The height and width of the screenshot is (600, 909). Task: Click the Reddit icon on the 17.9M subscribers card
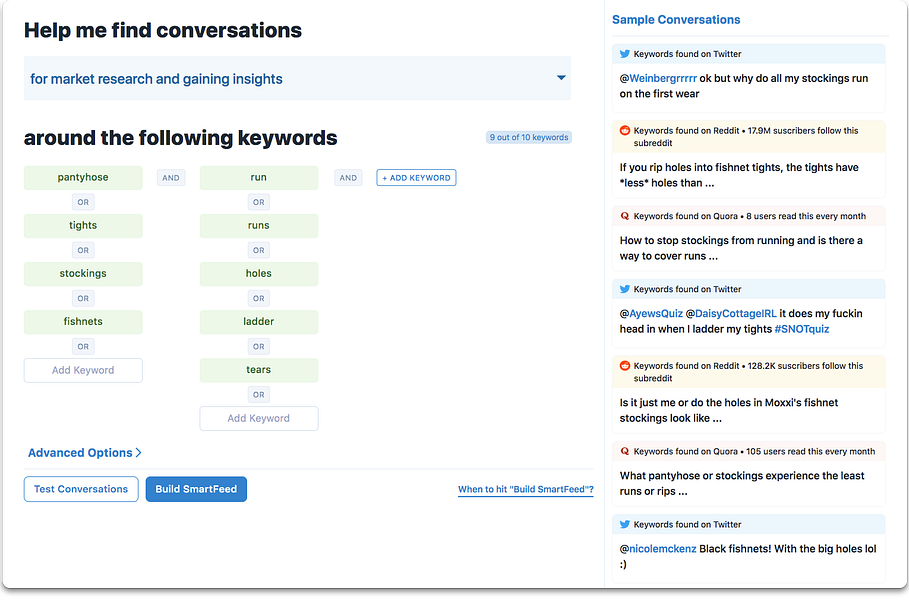[624, 130]
